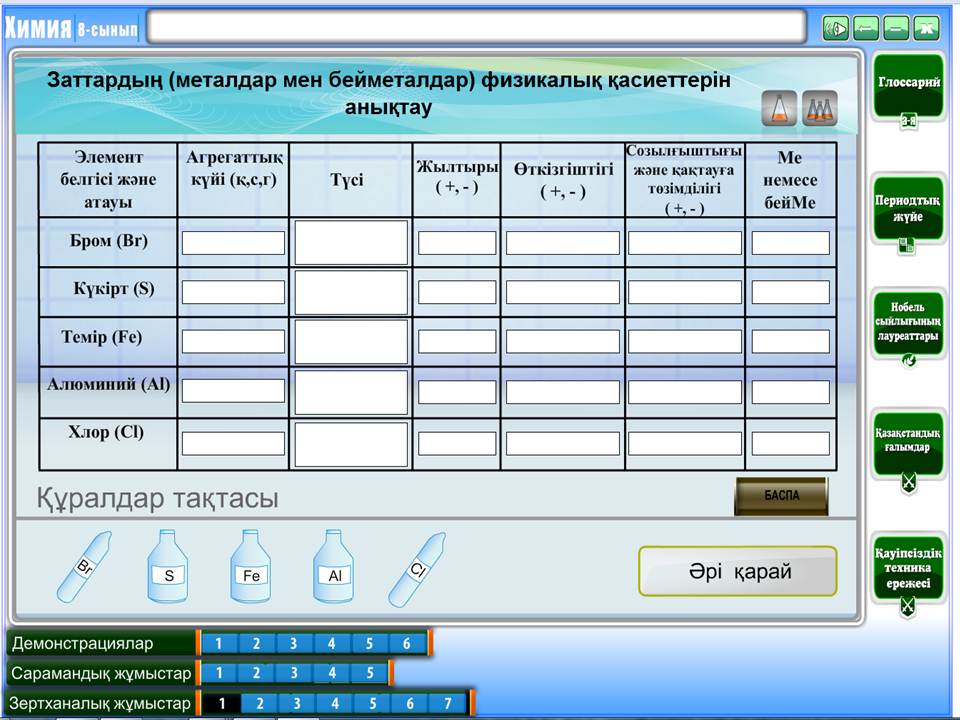Select the S sulfur bottle
Image resolution: width=960 pixels, height=720 pixels.
(x=168, y=566)
